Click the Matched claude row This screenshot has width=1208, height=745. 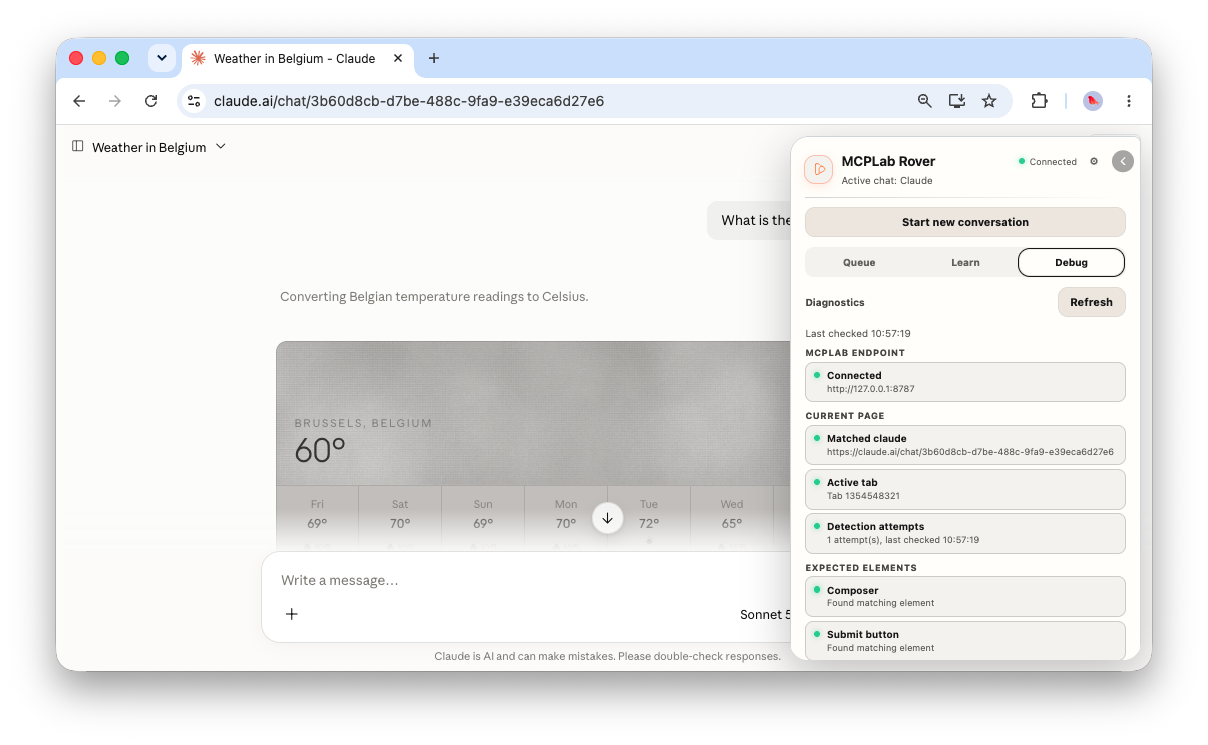click(965, 445)
